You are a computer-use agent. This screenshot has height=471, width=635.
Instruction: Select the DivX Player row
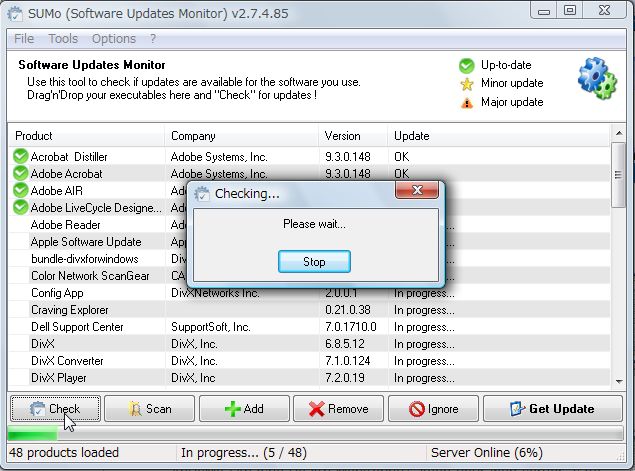point(309,378)
